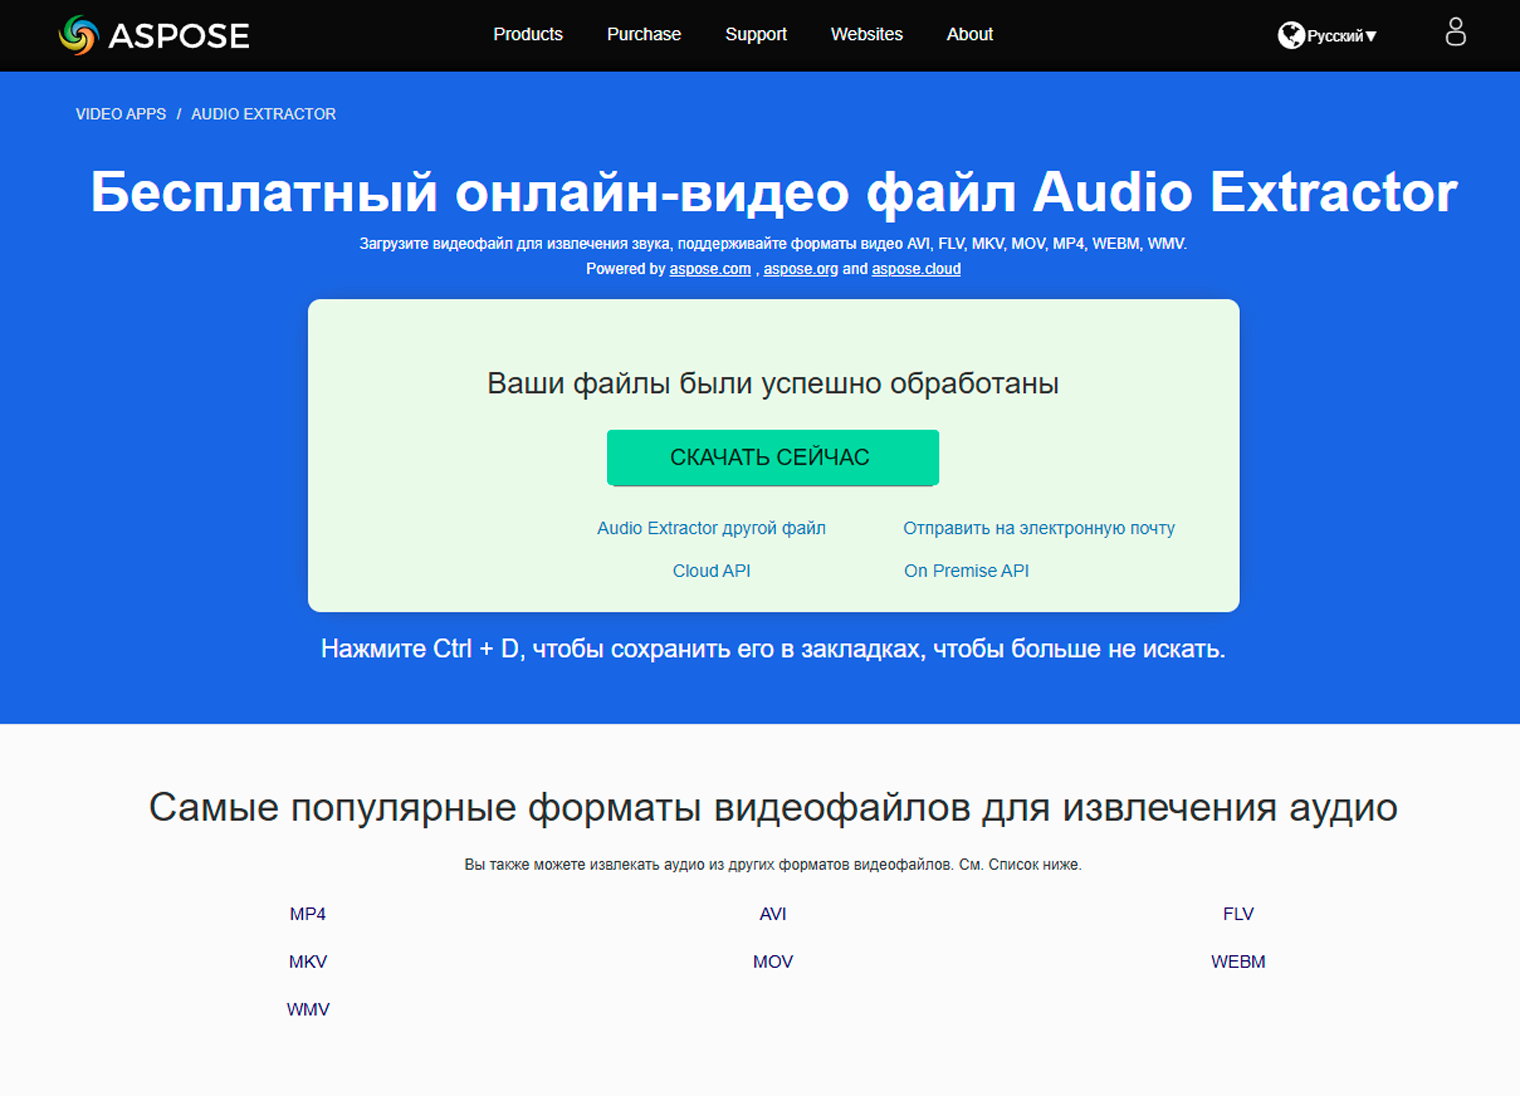Image resolution: width=1520 pixels, height=1096 pixels.
Task: Select the AVI format link
Action: 773,914
